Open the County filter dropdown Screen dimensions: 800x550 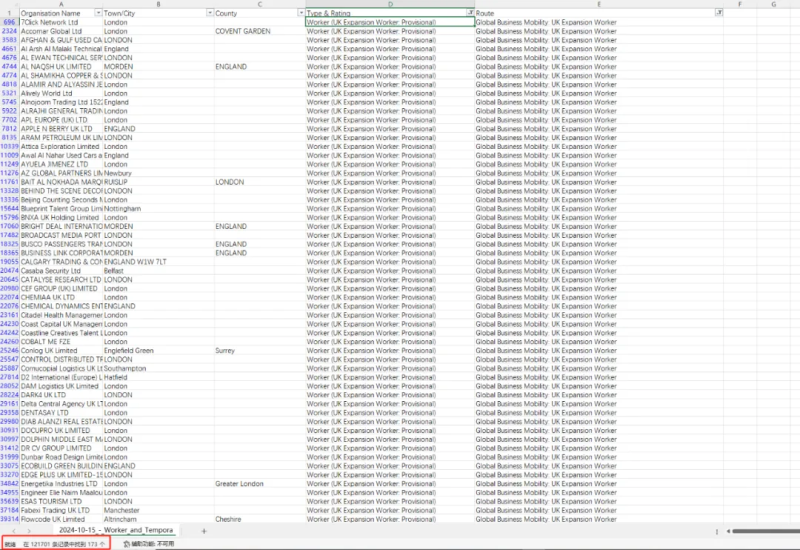pos(301,13)
